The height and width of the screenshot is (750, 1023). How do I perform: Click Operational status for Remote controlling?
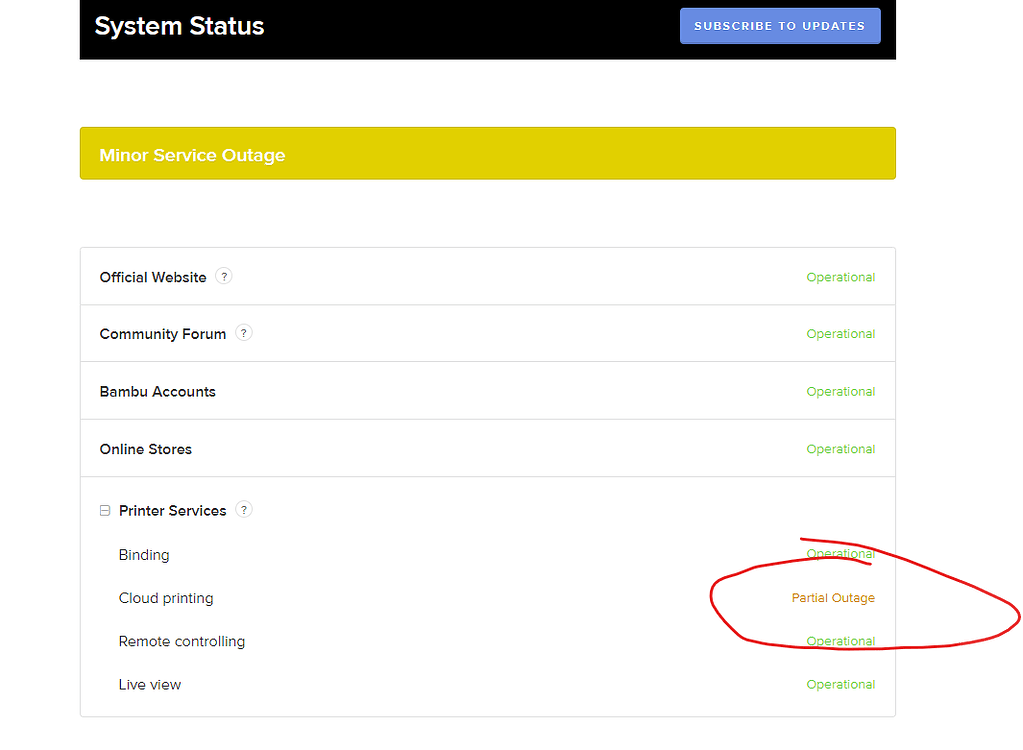click(x=841, y=641)
